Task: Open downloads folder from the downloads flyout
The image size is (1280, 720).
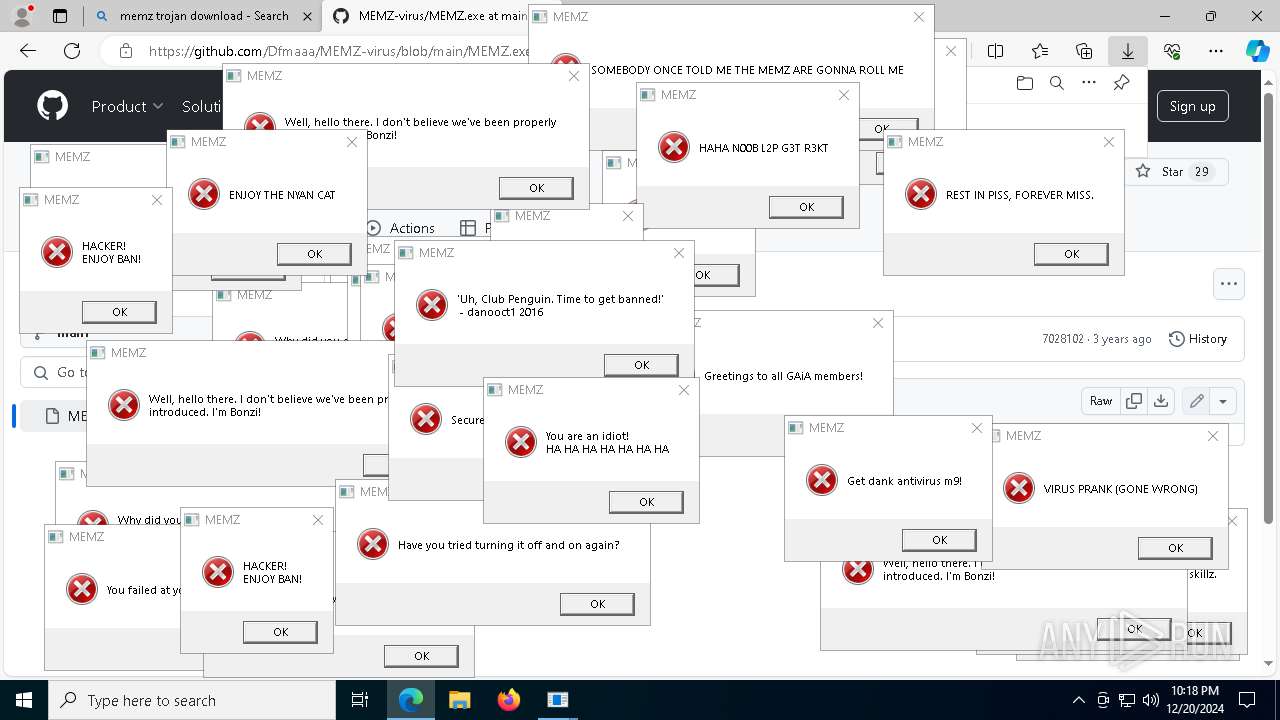Action: 1024,83
